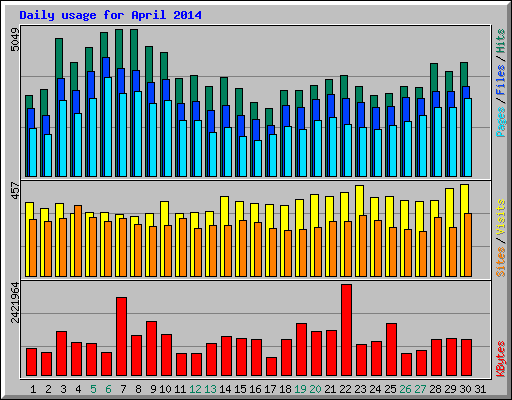
Task: Select the yellow Visits bar for day 1
Action: pyautogui.click(x=29, y=211)
